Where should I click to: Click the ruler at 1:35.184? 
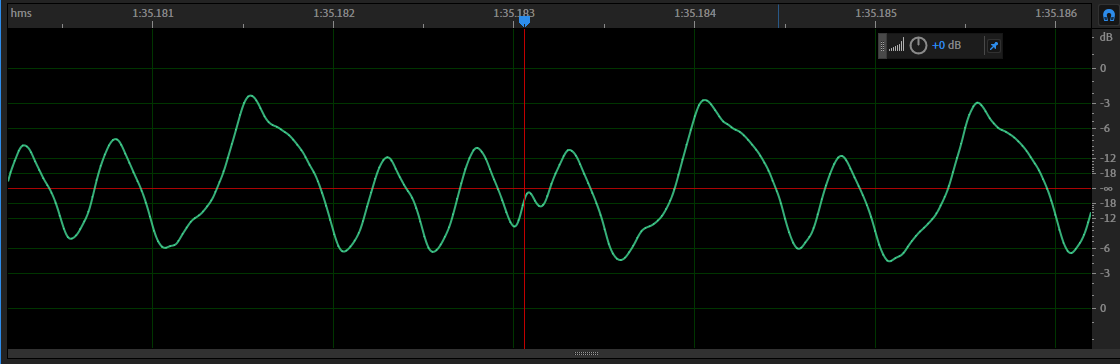695,13
